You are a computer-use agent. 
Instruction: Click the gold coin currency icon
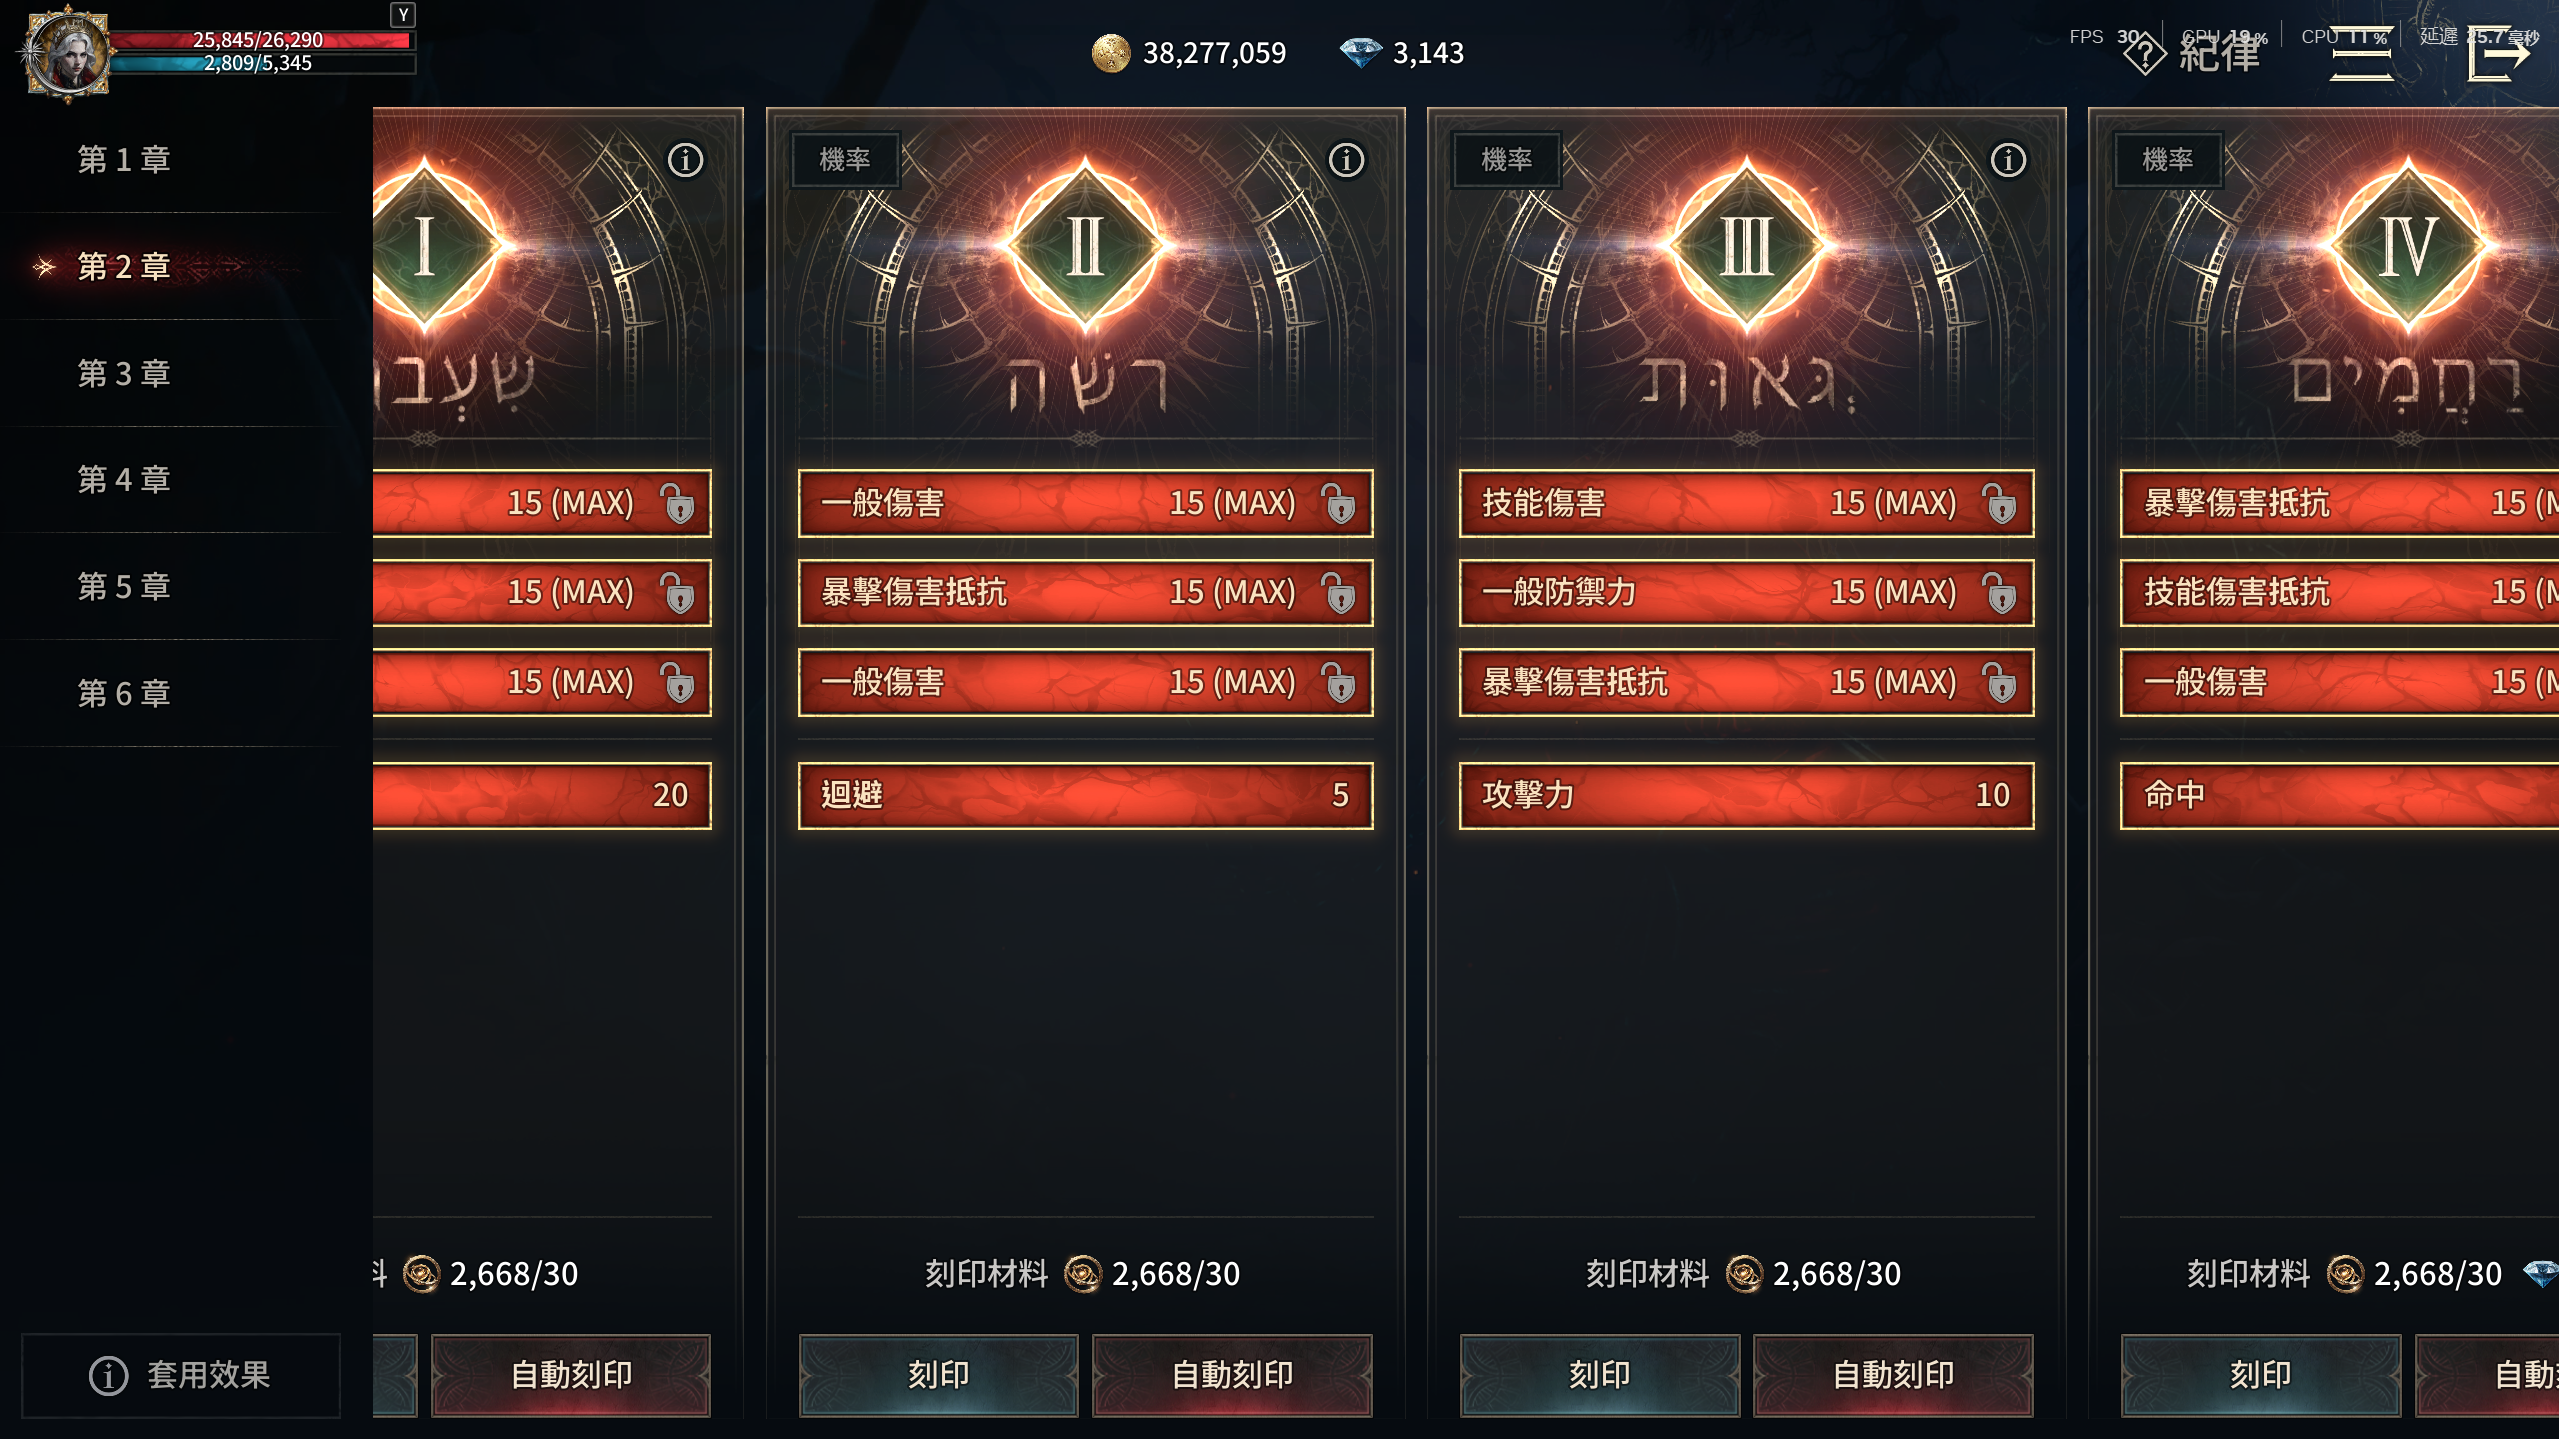(x=1110, y=53)
